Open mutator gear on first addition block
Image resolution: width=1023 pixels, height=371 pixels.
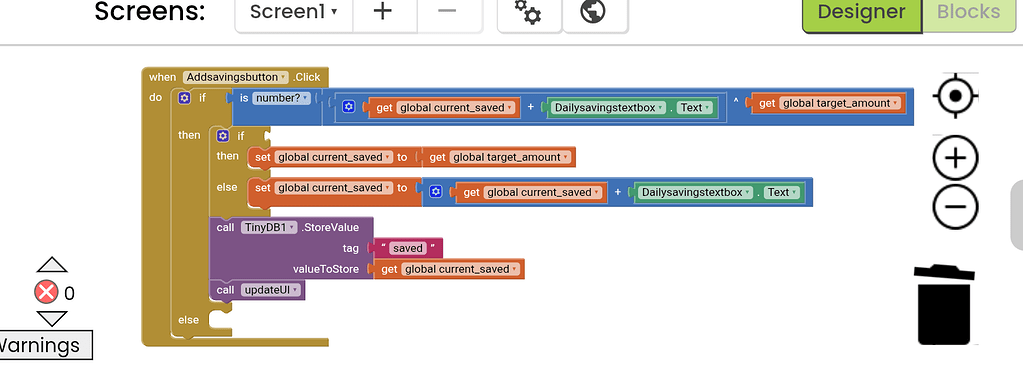348,107
